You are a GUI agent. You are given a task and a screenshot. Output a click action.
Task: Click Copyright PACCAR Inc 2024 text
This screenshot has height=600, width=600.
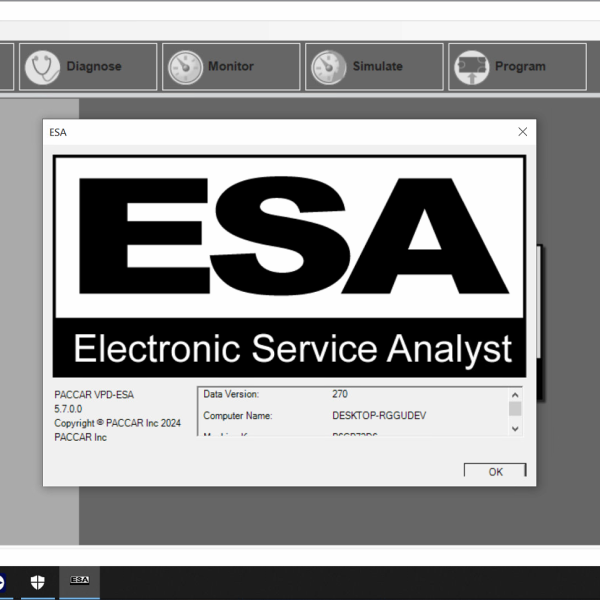[x=117, y=423]
